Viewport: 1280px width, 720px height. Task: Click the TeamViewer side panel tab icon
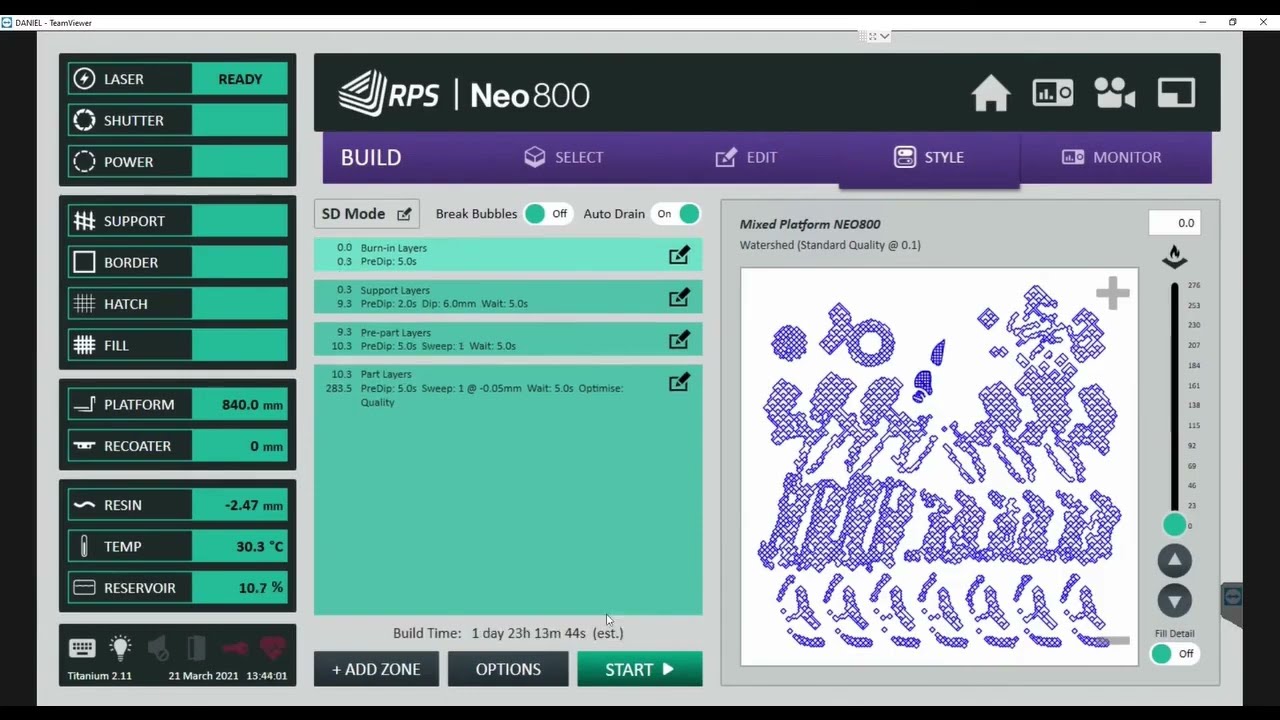tap(1232, 597)
